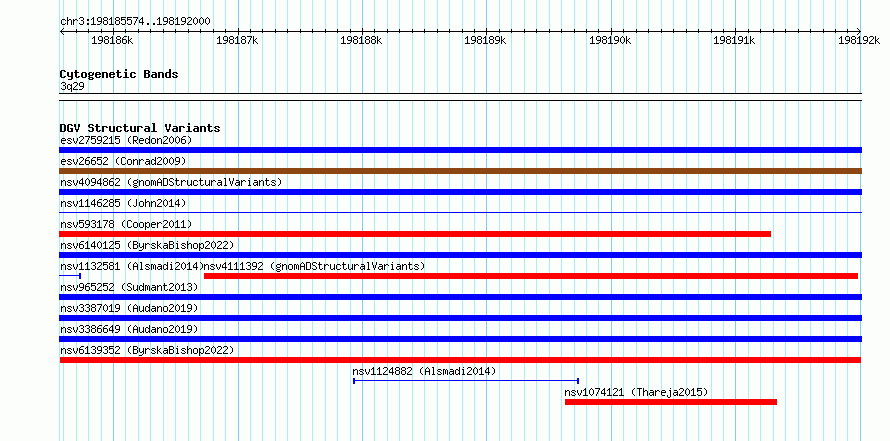Click the 198187k ruler position
This screenshot has height=441, width=890.
pyautogui.click(x=237, y=40)
